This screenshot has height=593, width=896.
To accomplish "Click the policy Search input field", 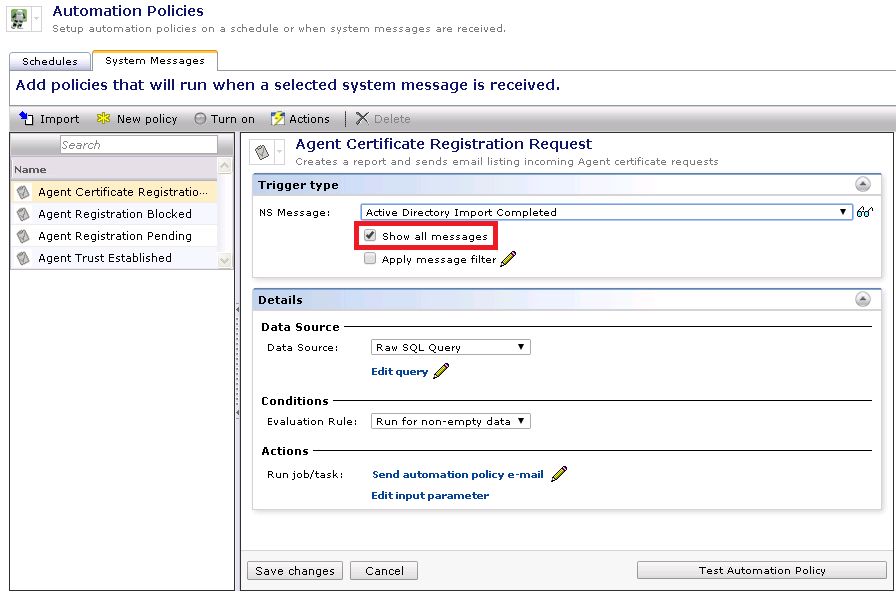I will pos(138,145).
